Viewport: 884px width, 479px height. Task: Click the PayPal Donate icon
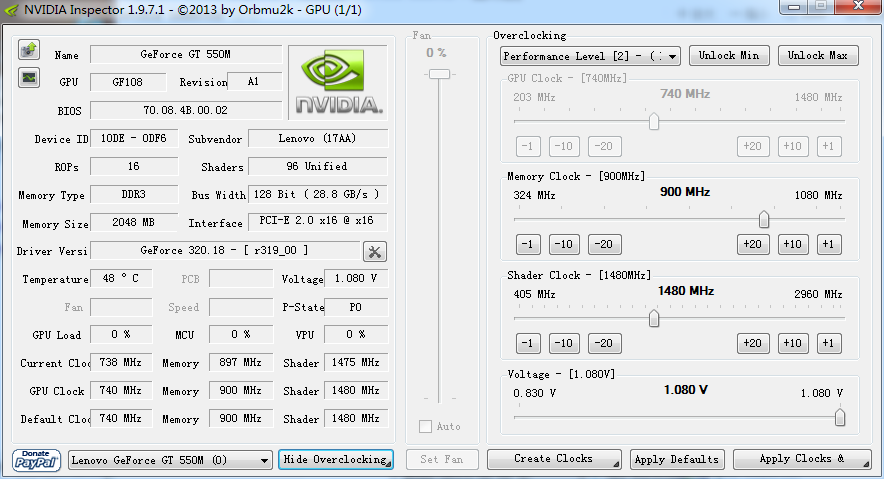[37, 459]
